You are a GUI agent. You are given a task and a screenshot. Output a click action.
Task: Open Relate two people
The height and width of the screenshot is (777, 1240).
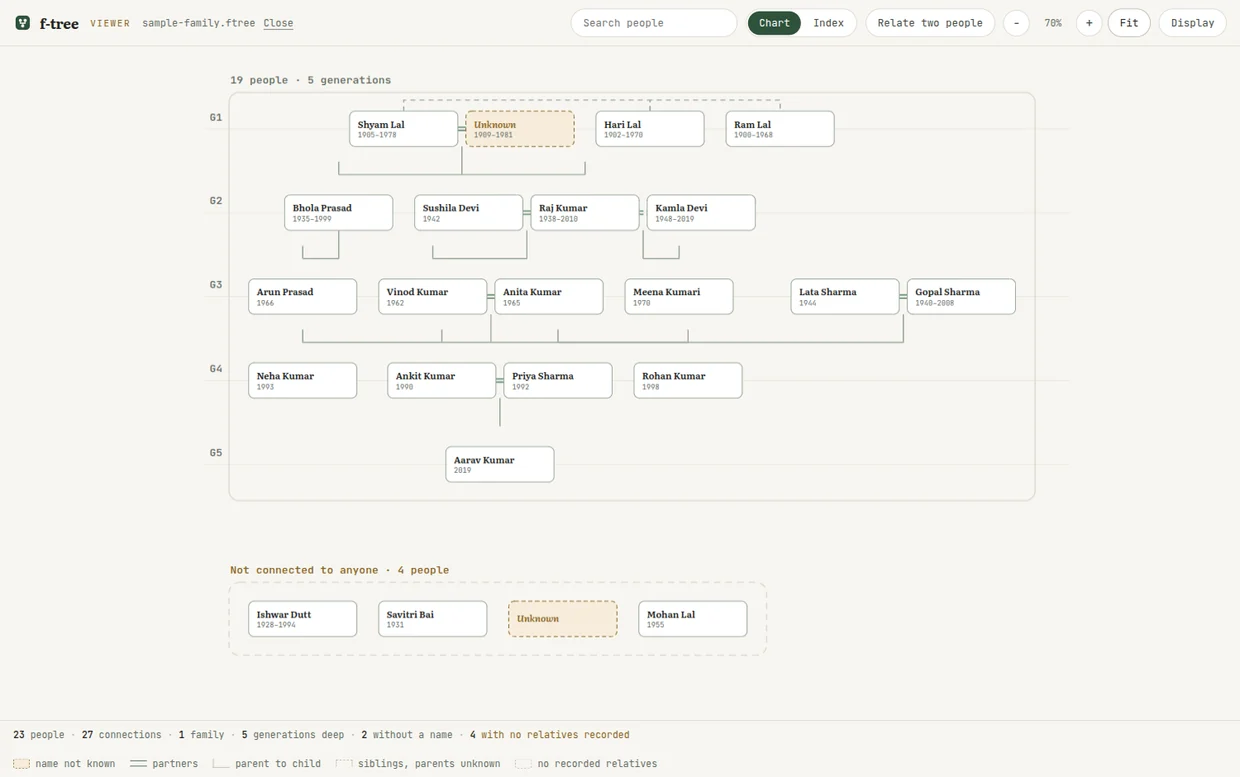[930, 23]
